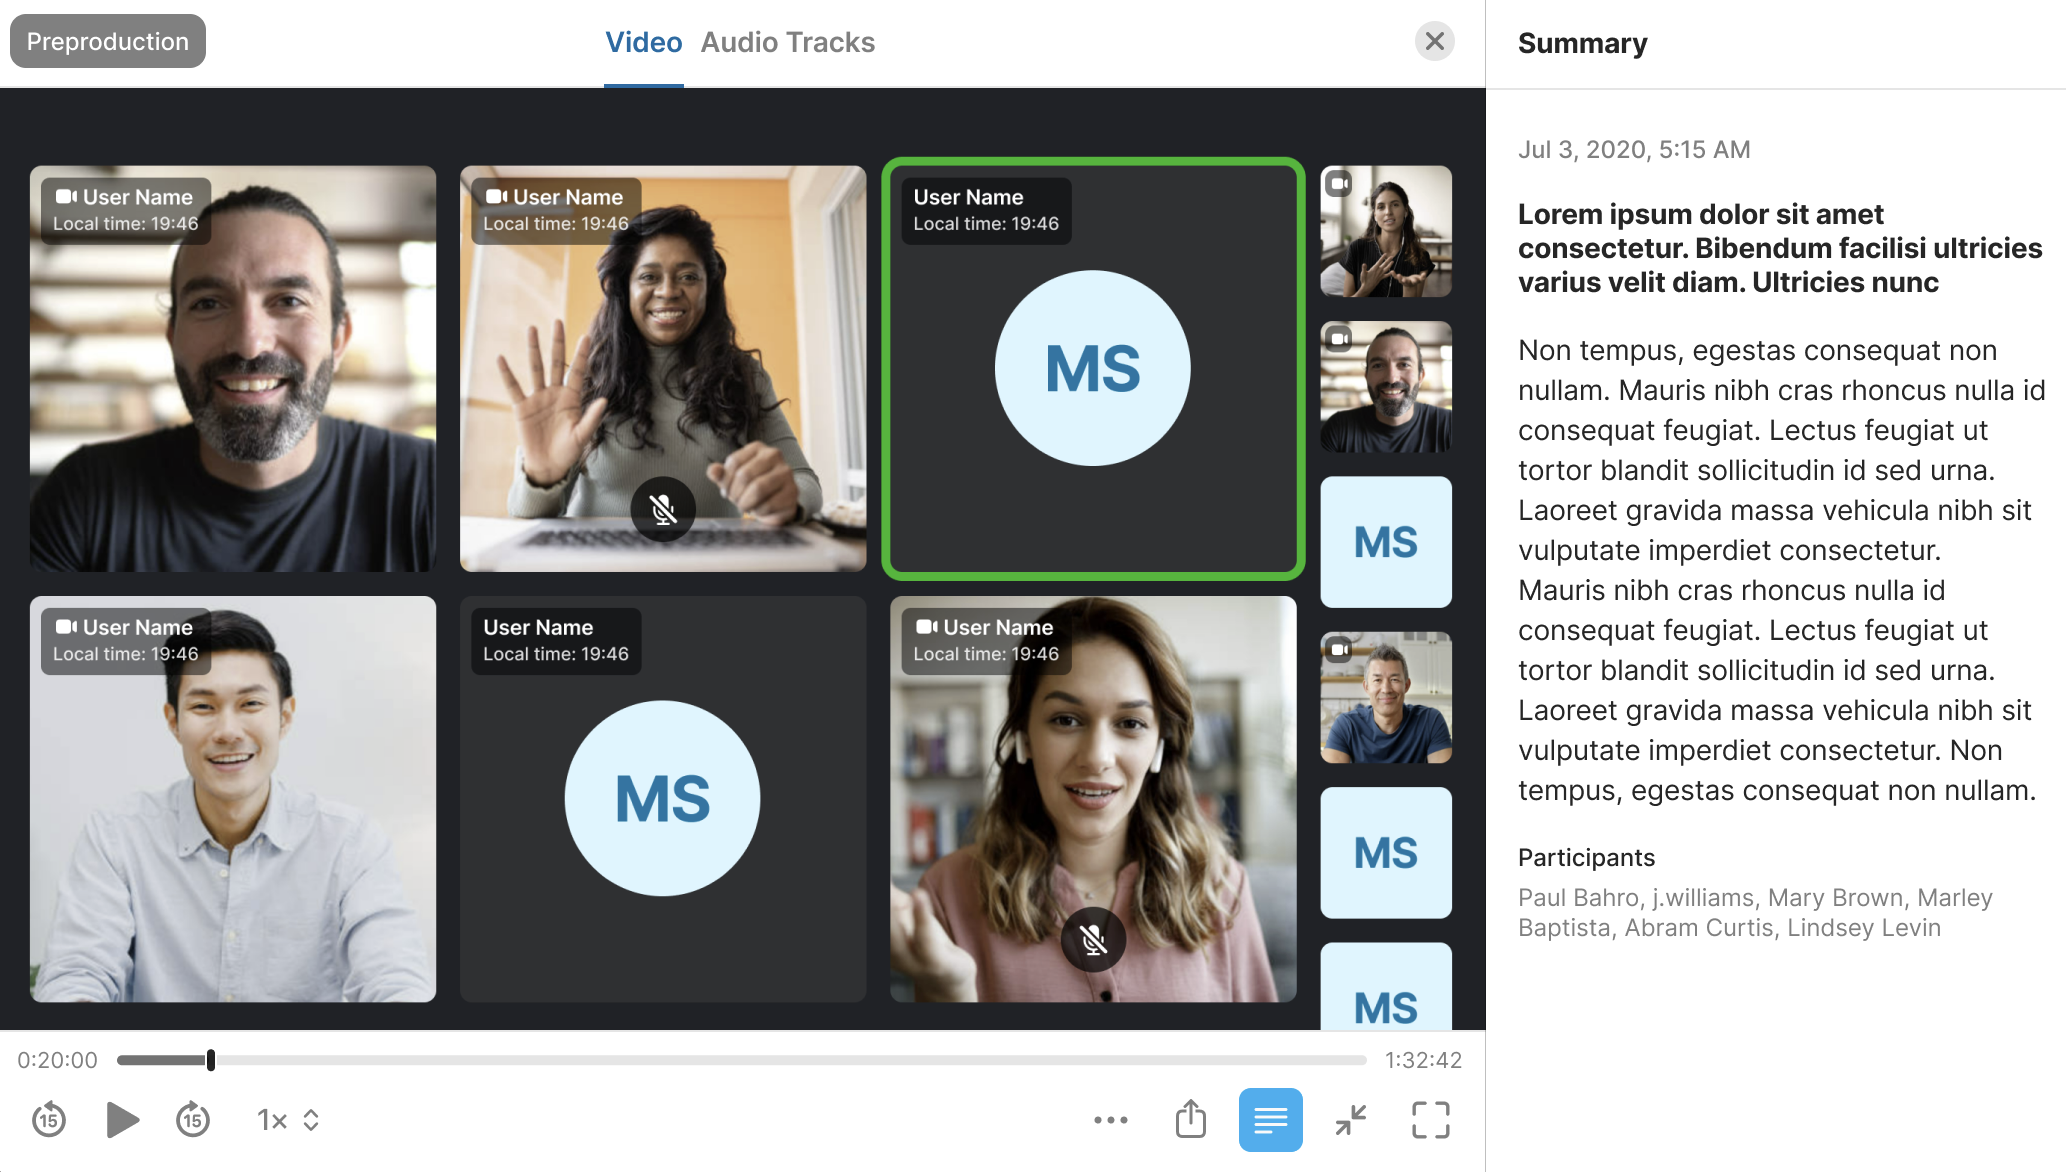Open the three-dot more options menu
Viewport: 2066px width, 1172px height.
pyautogui.click(x=1110, y=1120)
